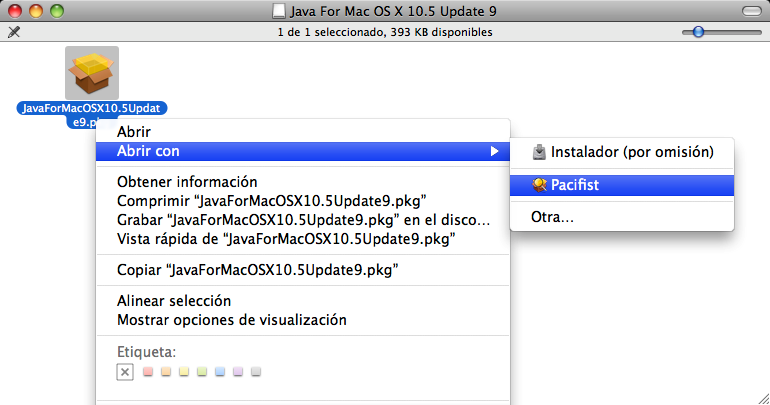Remove the label with the X swatch
Screen dimensions: 770x405
[x=125, y=372]
